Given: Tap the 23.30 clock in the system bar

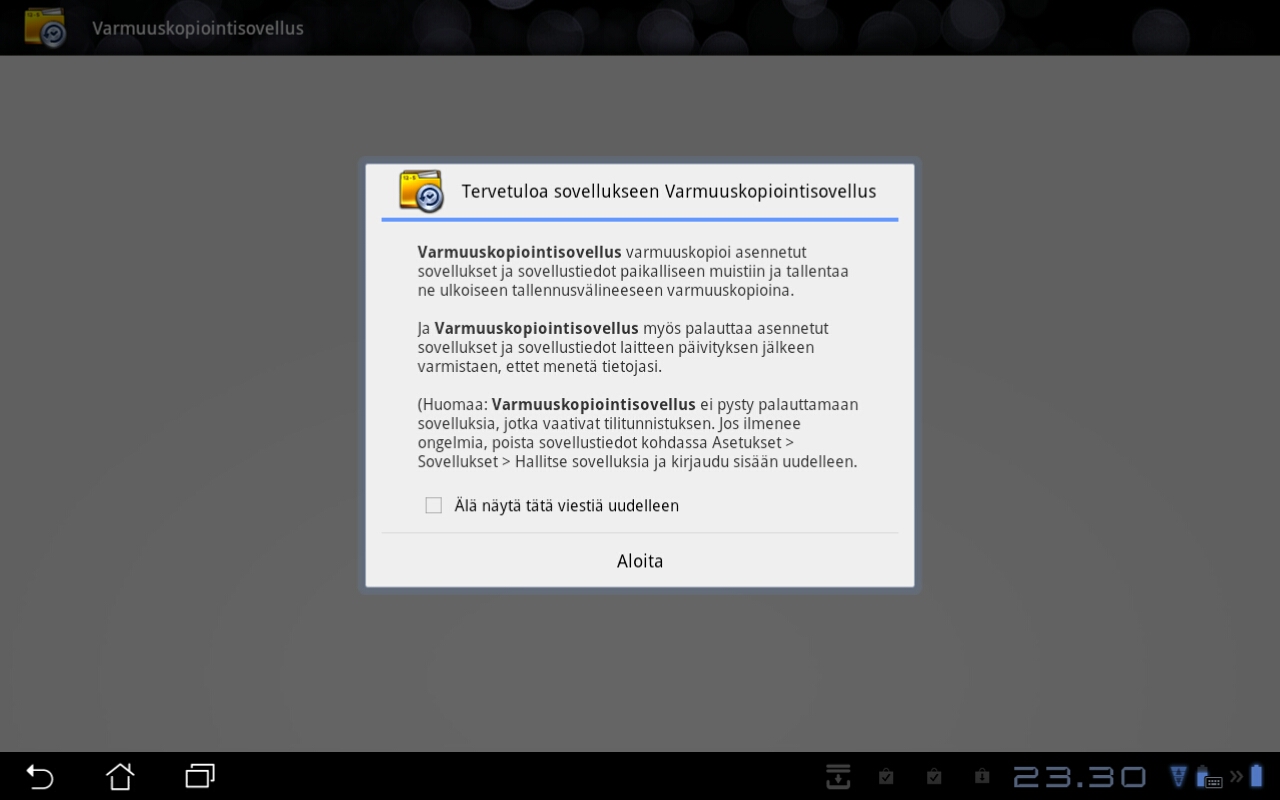Looking at the screenshot, I should [1080, 777].
